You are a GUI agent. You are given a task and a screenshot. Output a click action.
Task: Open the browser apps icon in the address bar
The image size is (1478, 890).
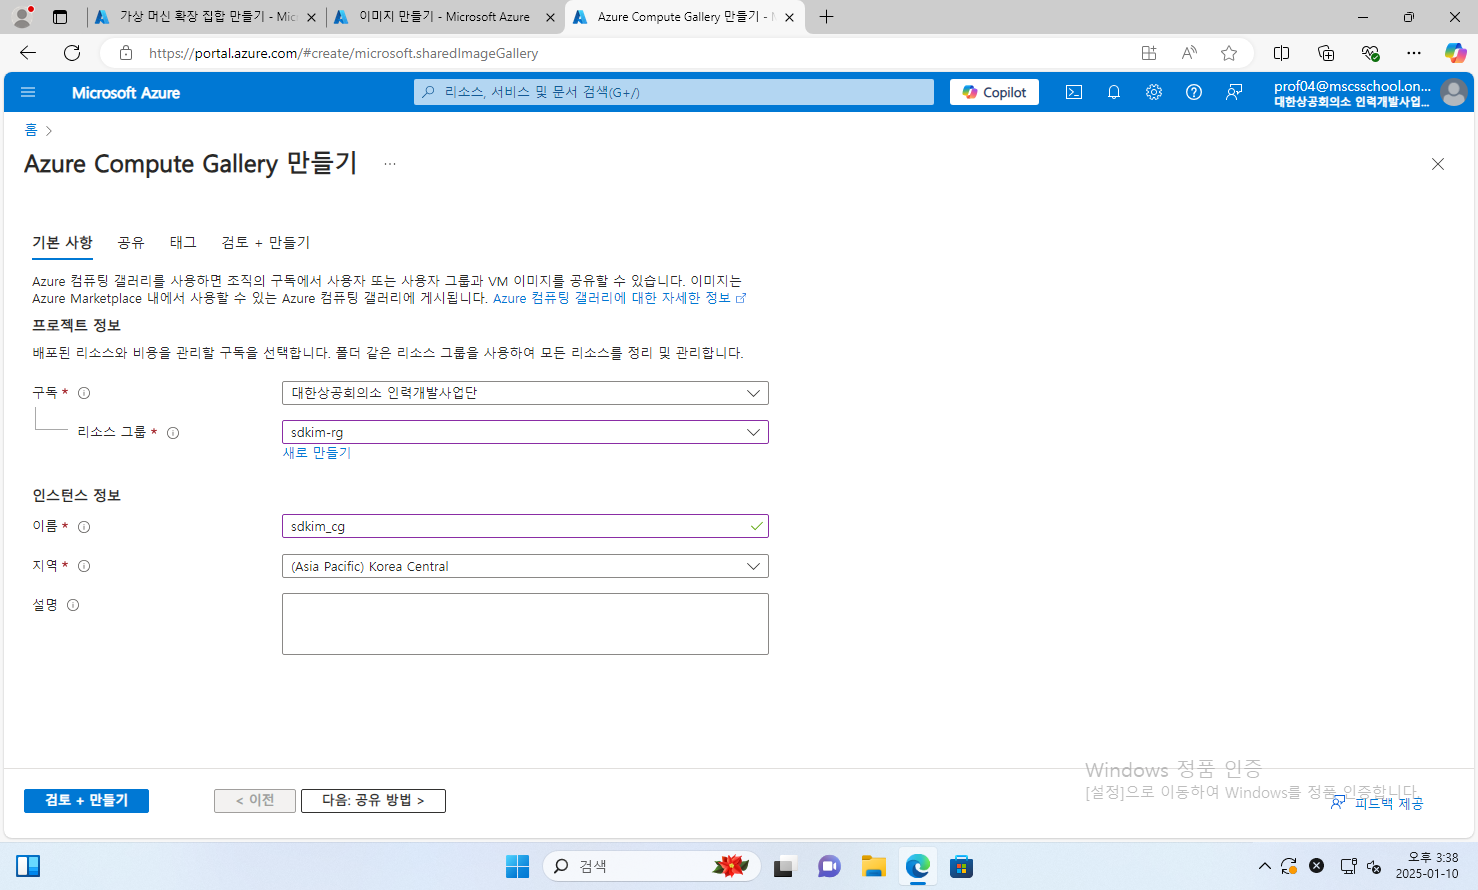pos(1149,53)
